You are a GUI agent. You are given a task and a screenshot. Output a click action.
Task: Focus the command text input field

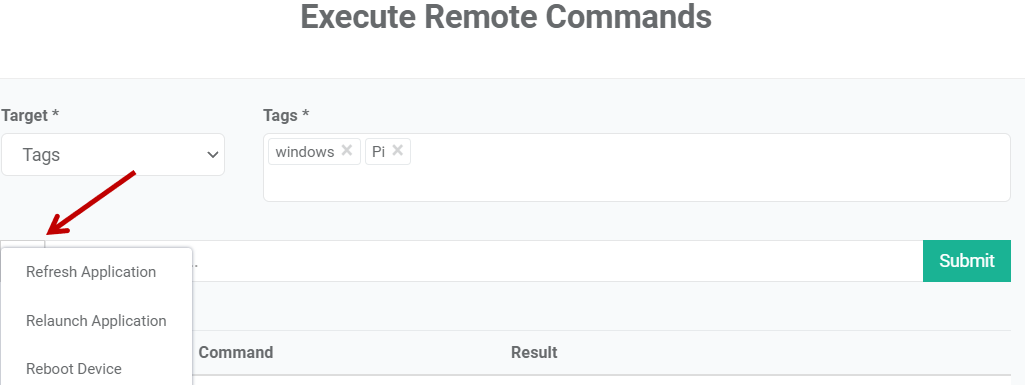coord(558,261)
